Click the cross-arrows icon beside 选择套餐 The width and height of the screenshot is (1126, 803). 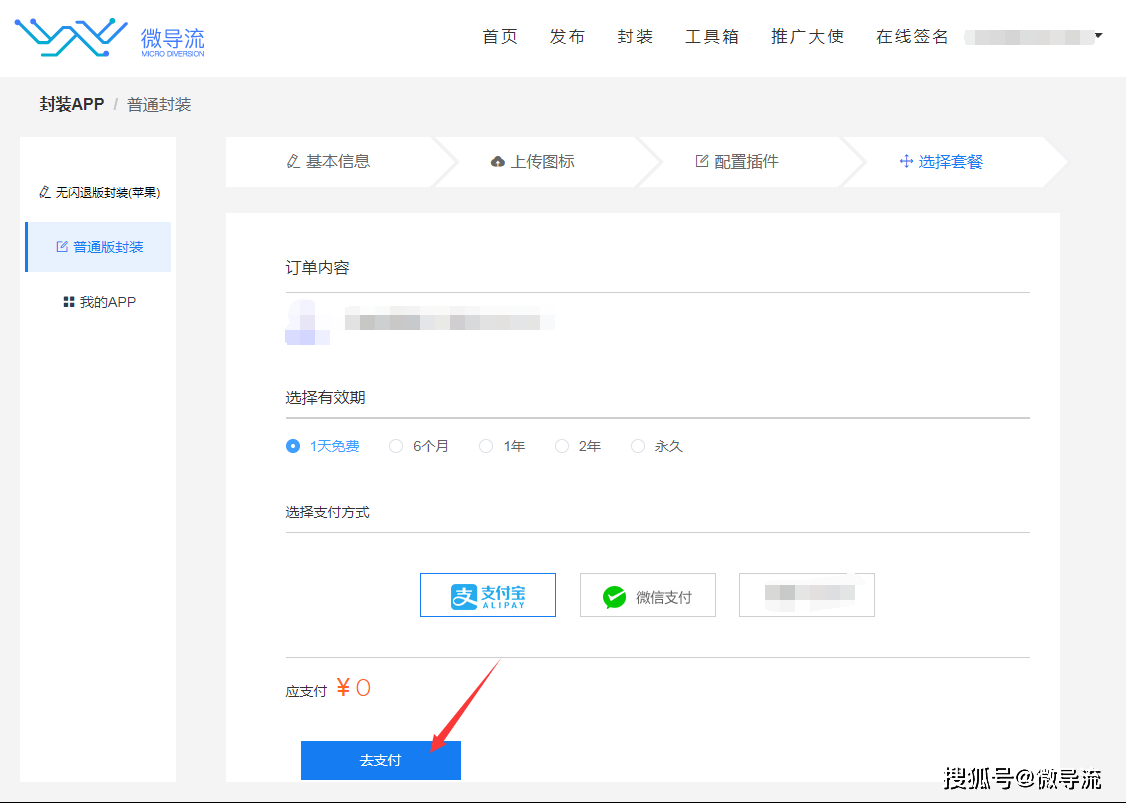[x=906, y=161]
